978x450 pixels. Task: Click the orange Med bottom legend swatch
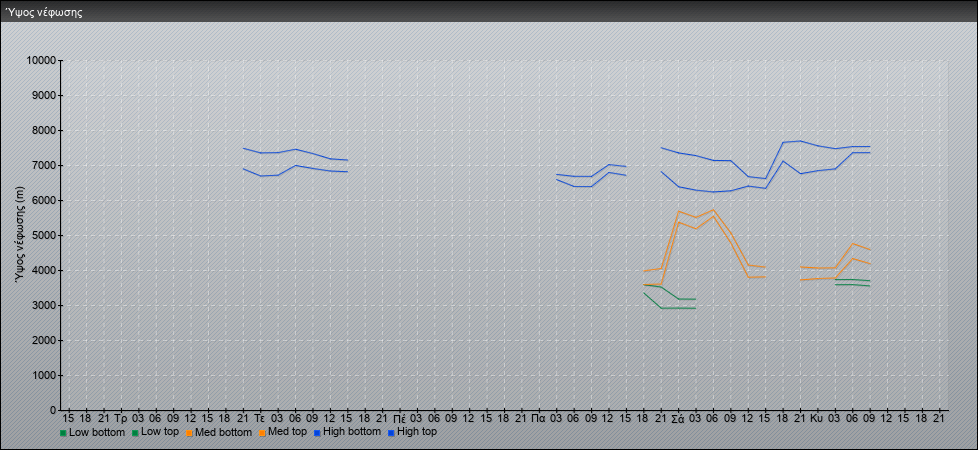click(x=189, y=433)
